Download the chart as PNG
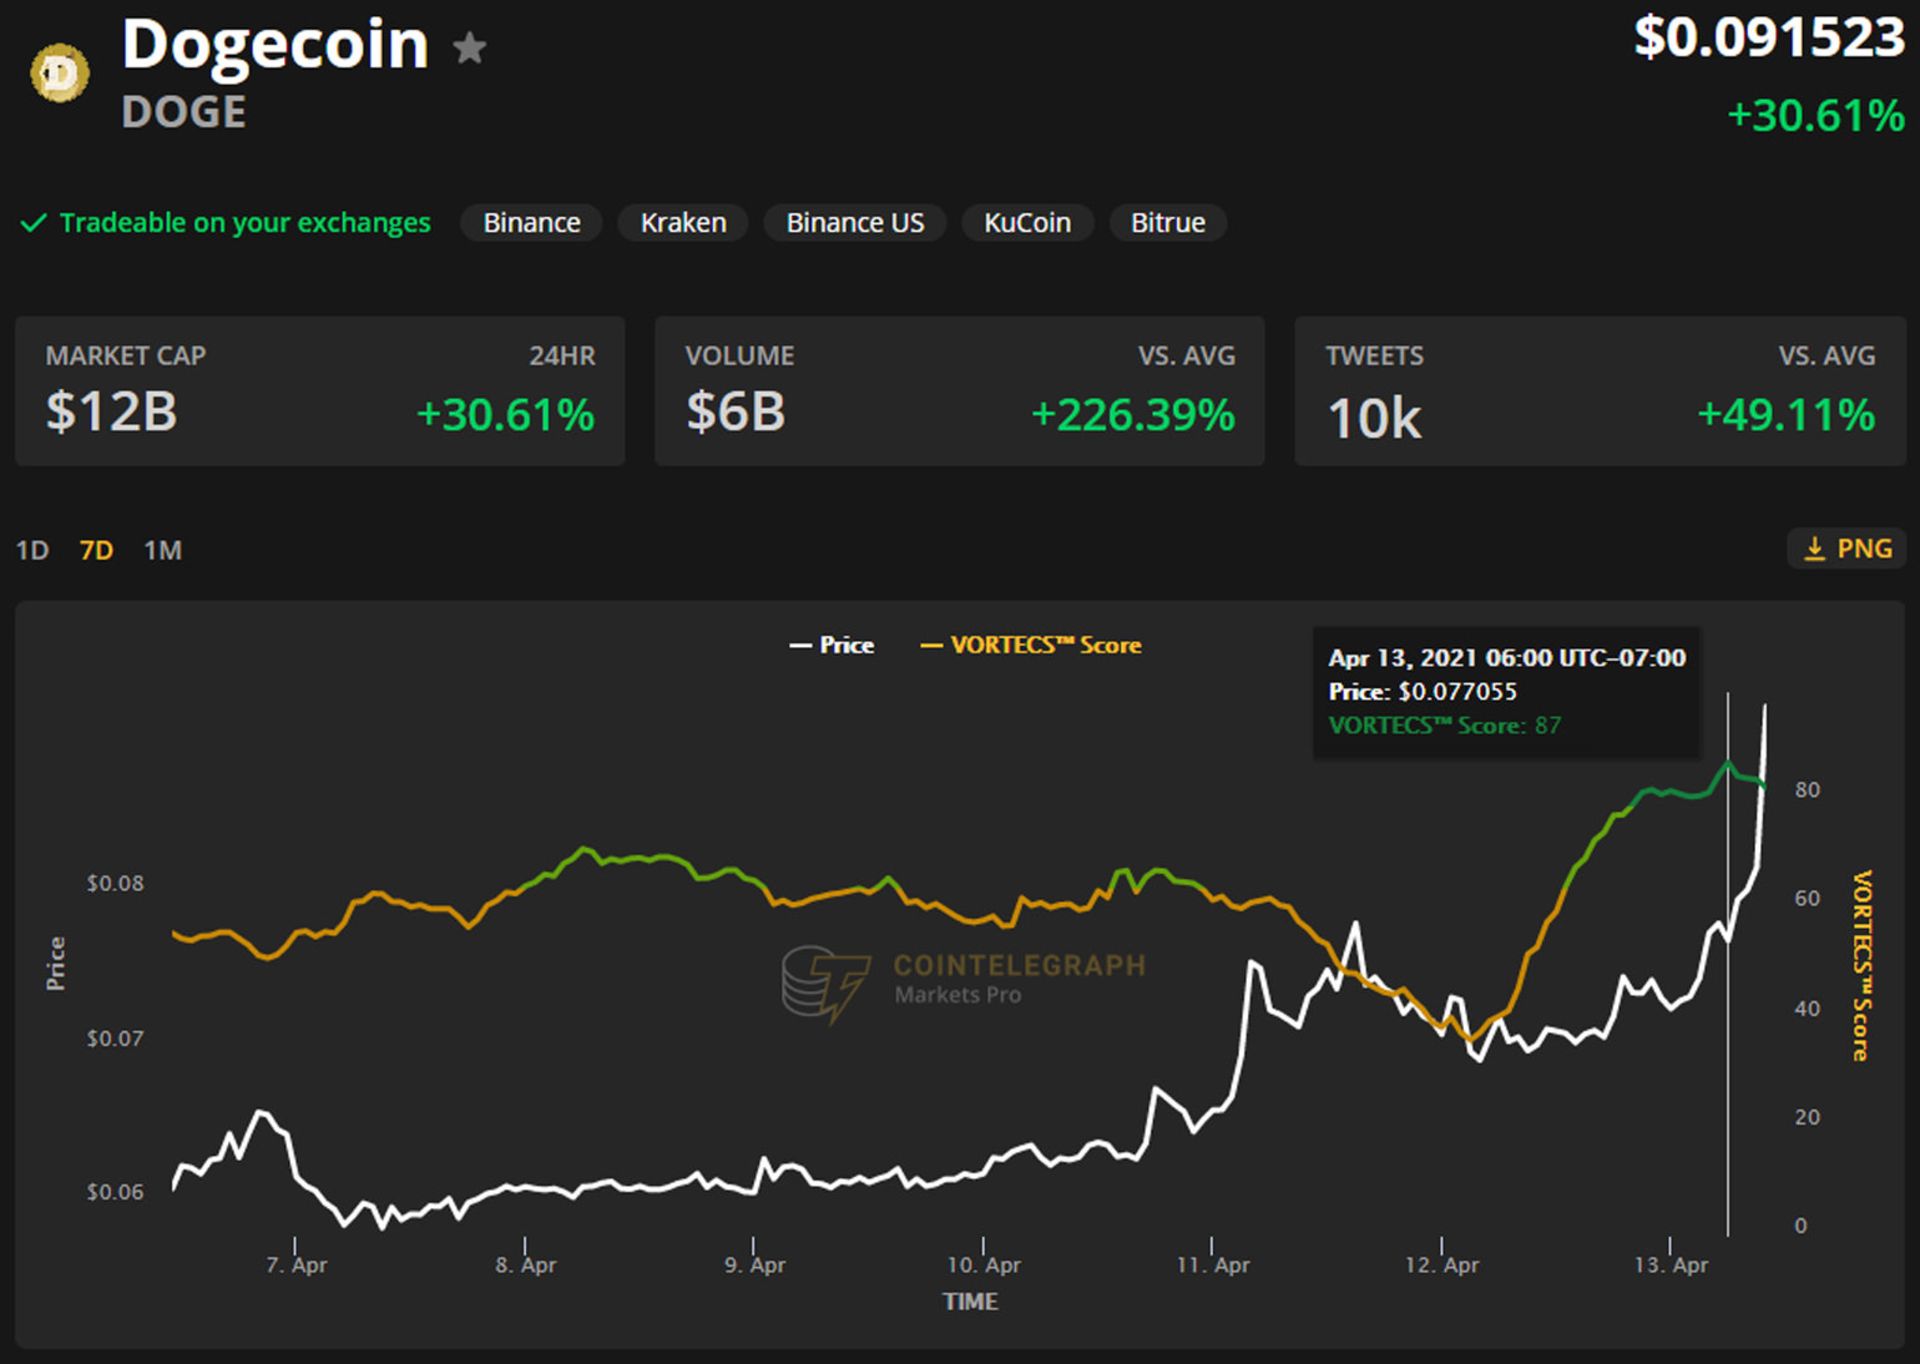Screen dimensions: 1920x1364 (x=1845, y=548)
